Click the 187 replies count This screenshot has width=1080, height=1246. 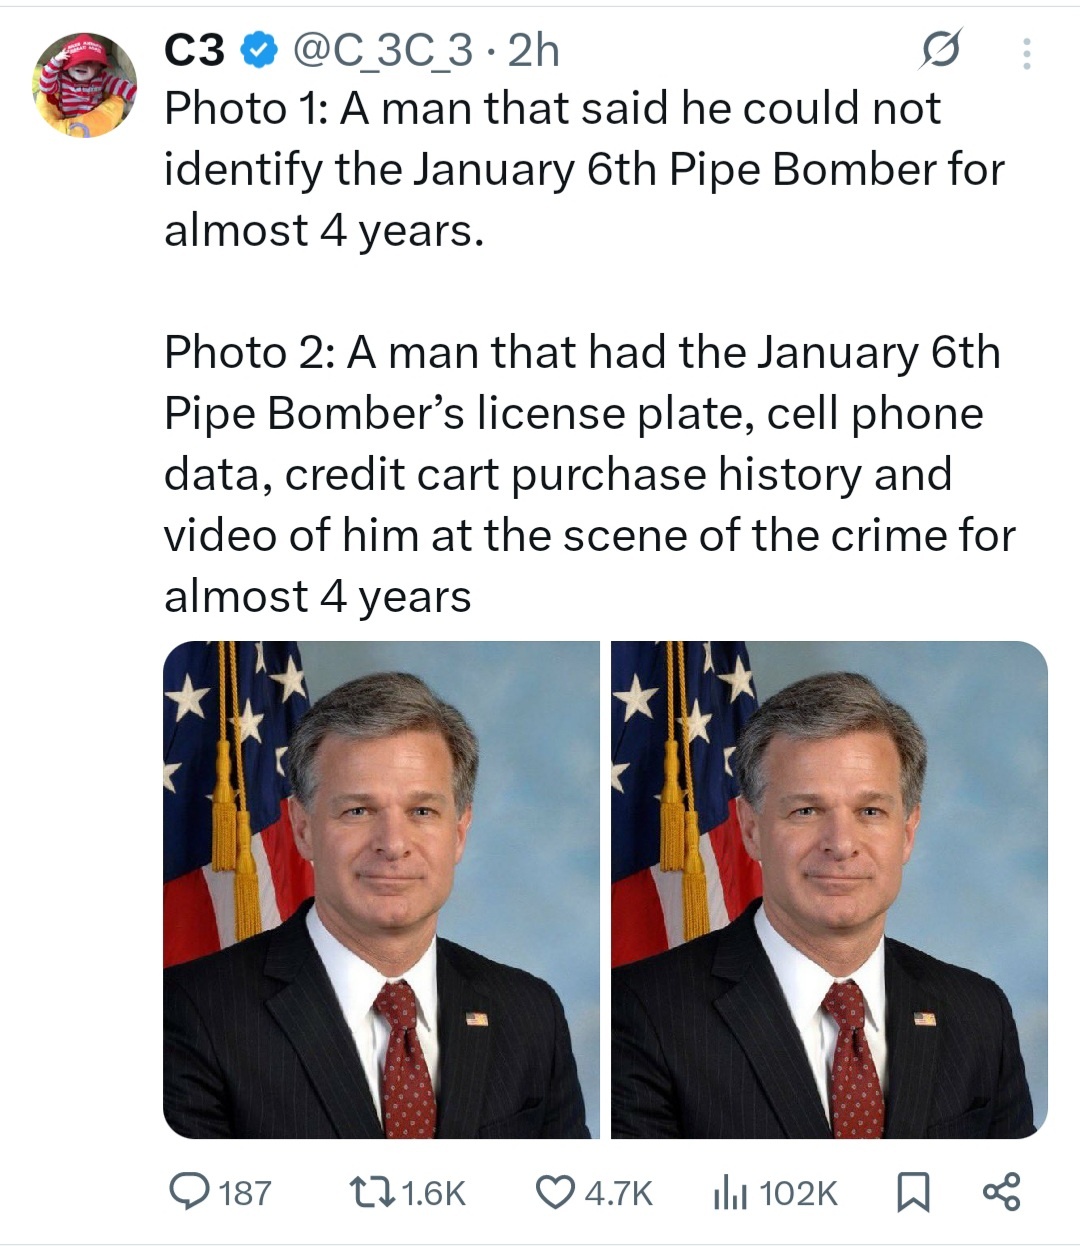244,1192
